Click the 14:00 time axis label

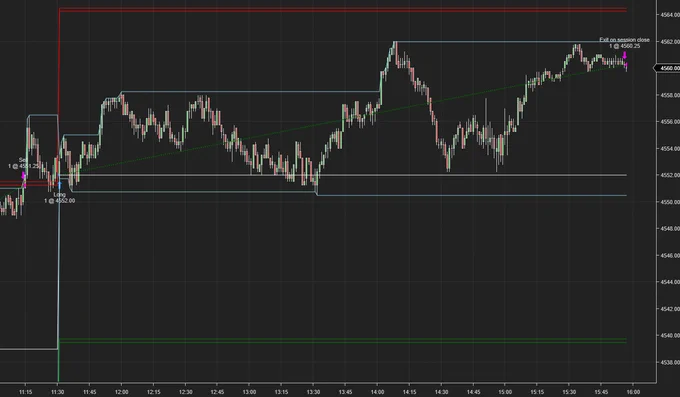pos(377,392)
